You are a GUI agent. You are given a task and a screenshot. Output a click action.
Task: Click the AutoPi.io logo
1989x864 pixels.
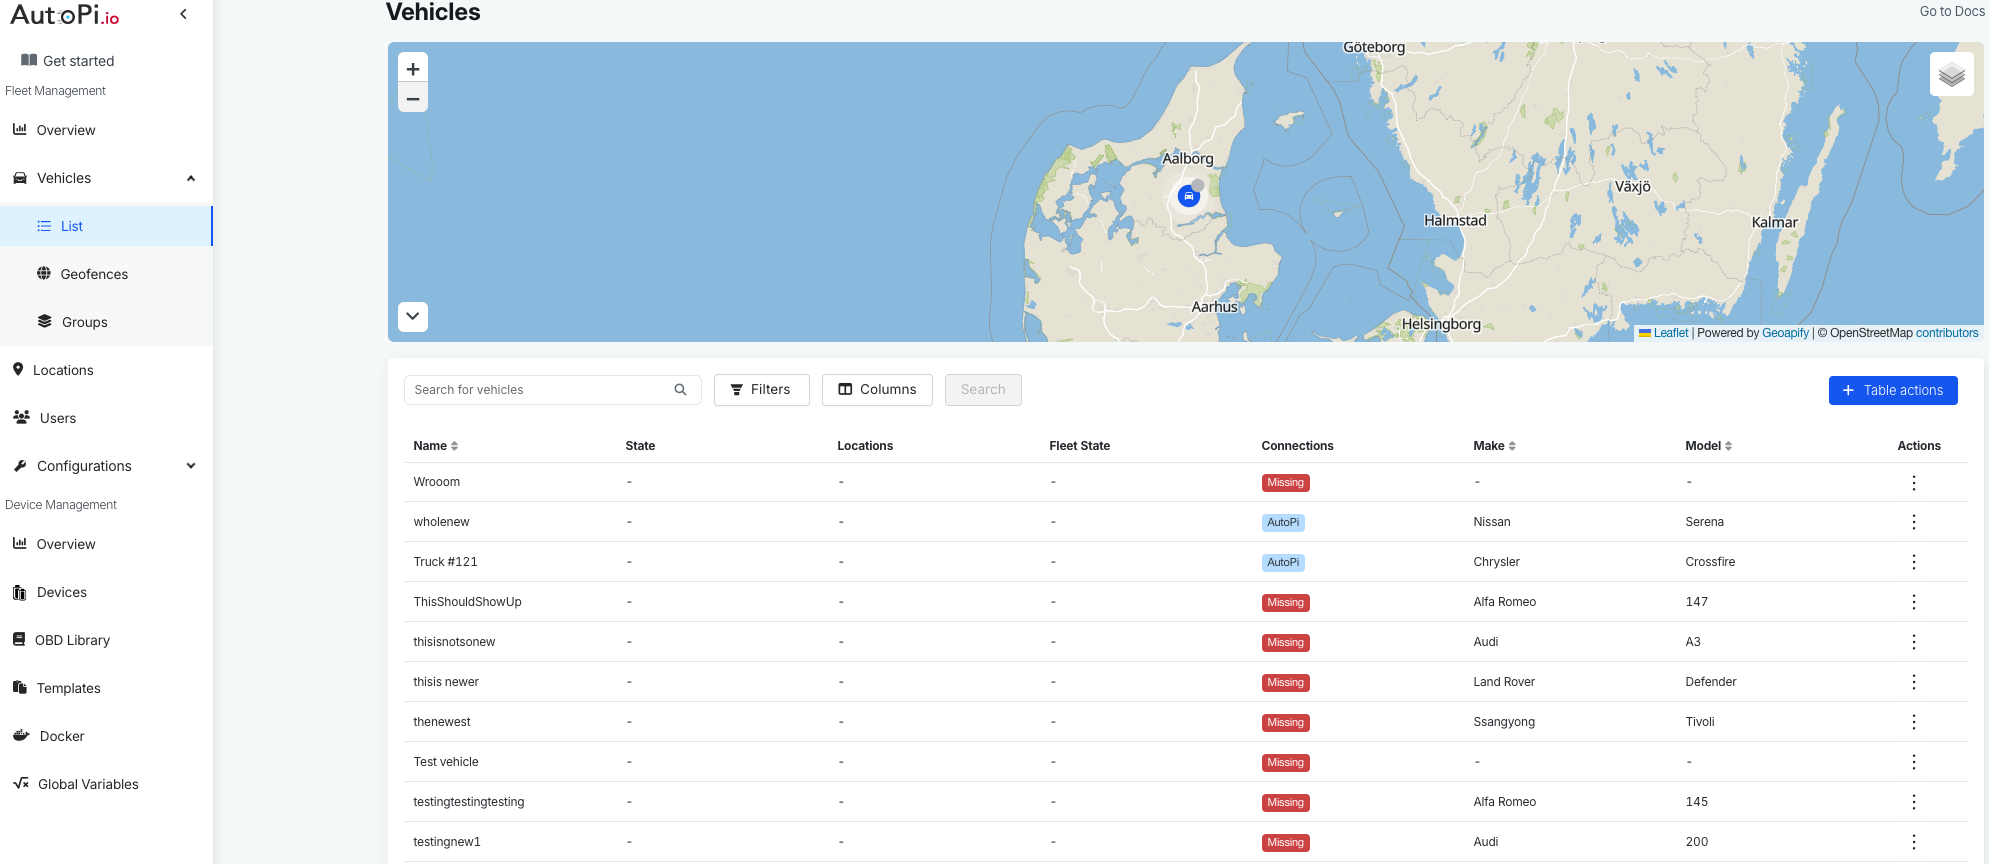(x=65, y=15)
